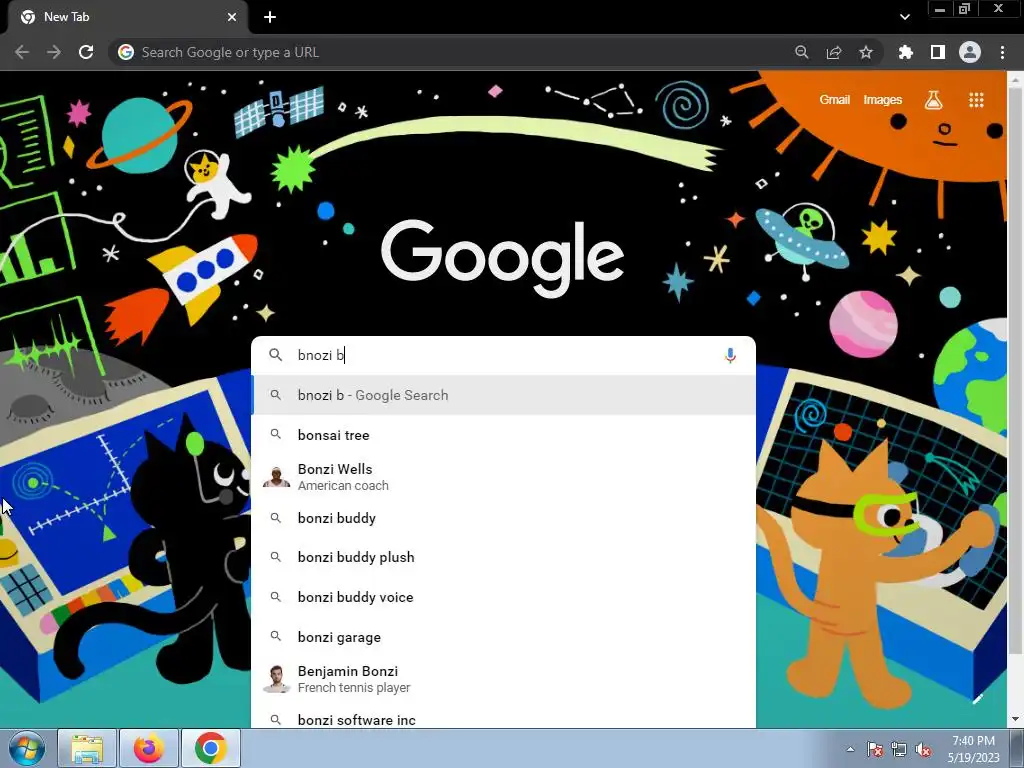This screenshot has width=1024, height=768.
Task: Reload the page with refresh icon
Action: 86,52
